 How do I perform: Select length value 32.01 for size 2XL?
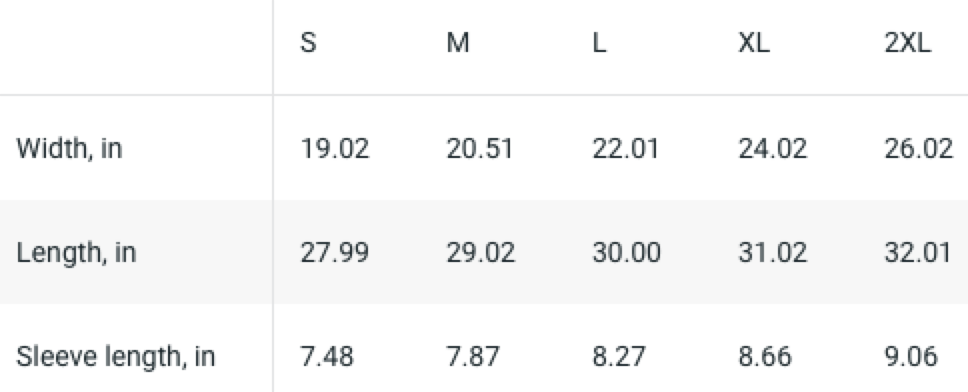click(x=917, y=252)
